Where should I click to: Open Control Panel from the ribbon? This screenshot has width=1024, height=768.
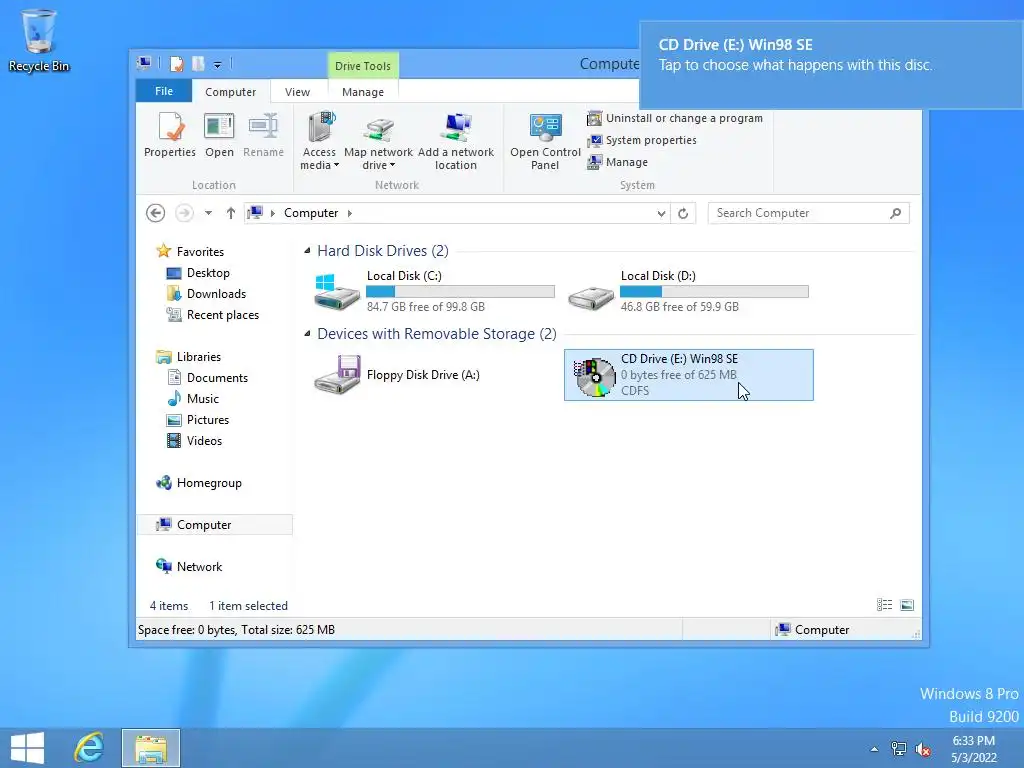point(545,141)
